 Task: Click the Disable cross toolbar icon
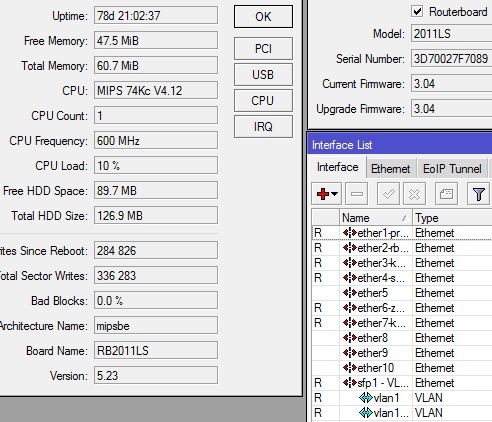414,194
